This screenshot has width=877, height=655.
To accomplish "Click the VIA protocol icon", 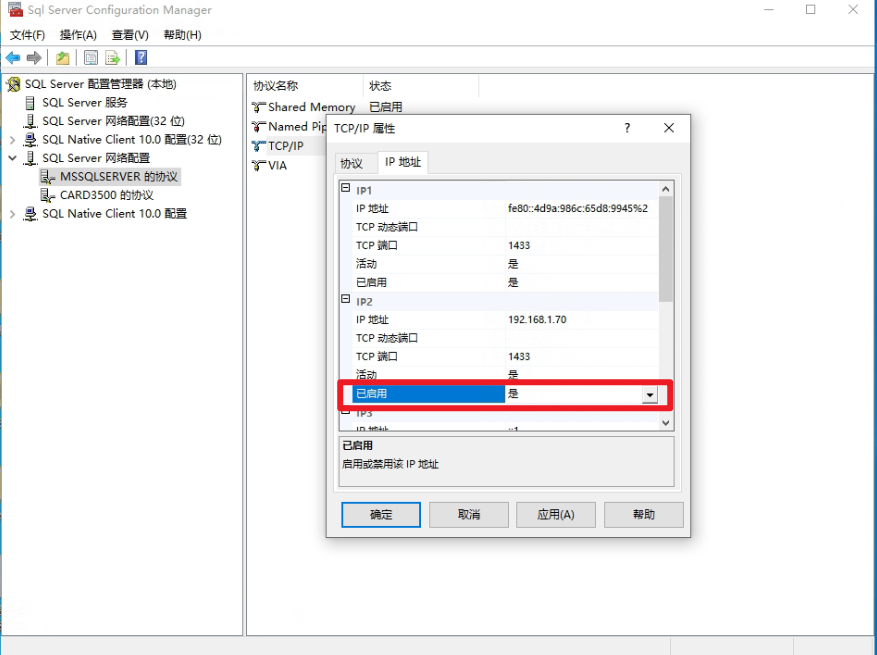I will click(258, 166).
